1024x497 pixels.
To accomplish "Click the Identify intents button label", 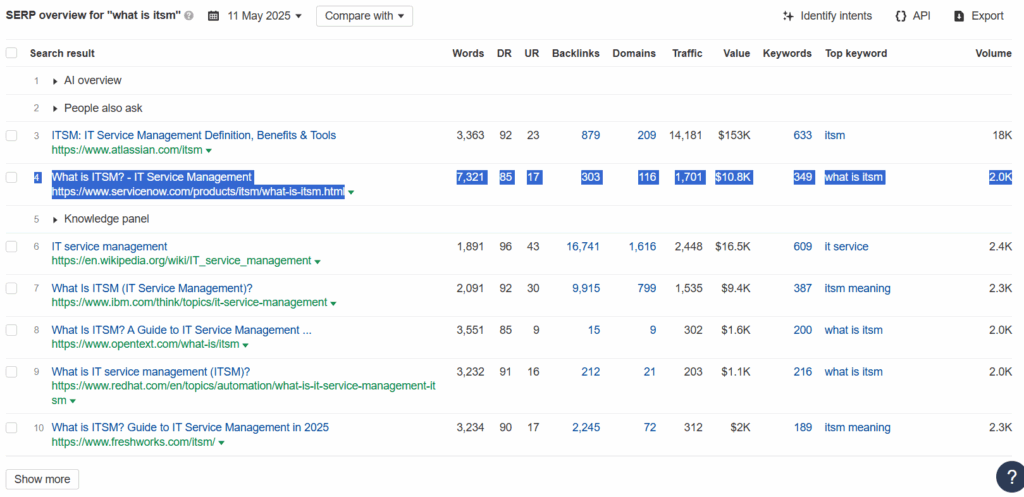I will coord(836,16).
